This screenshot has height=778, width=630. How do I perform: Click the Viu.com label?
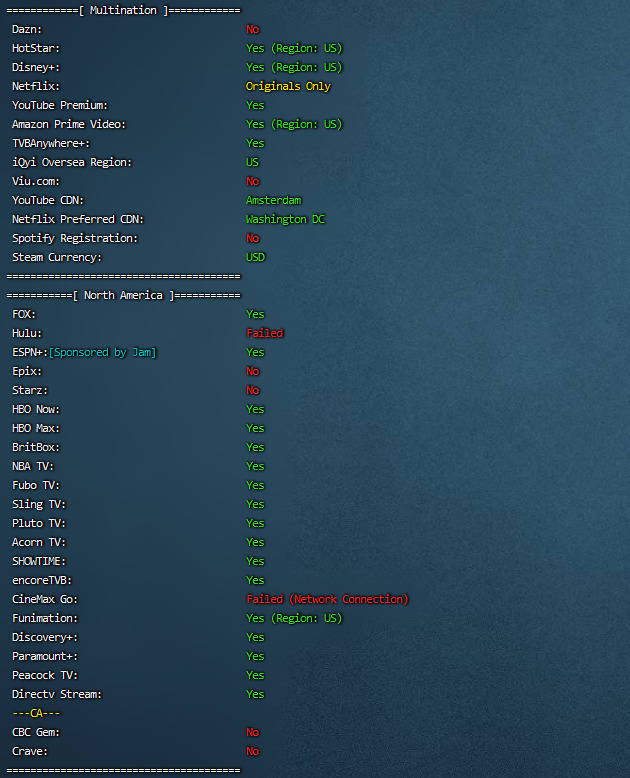pyautogui.click(x=36, y=181)
